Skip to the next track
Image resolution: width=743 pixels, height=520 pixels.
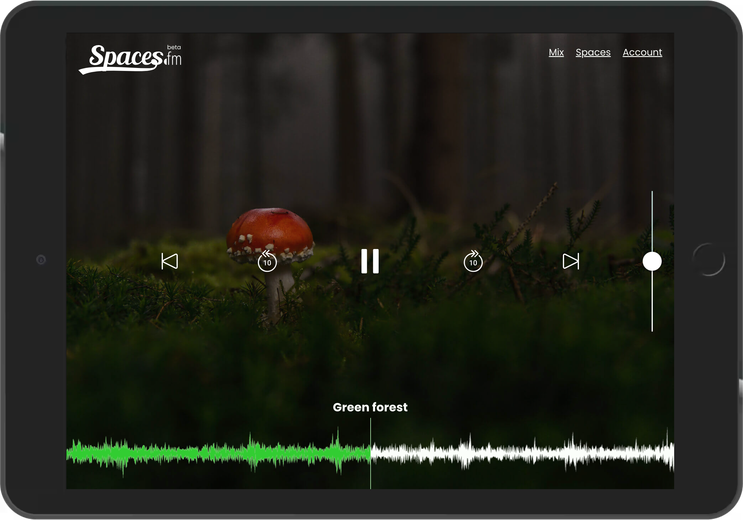[571, 261]
